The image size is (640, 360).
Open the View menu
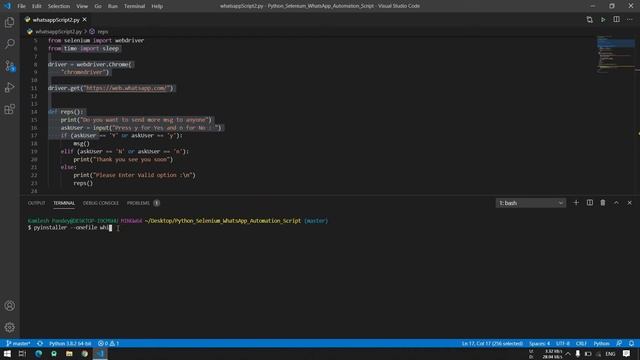pyautogui.click(x=82, y=6)
